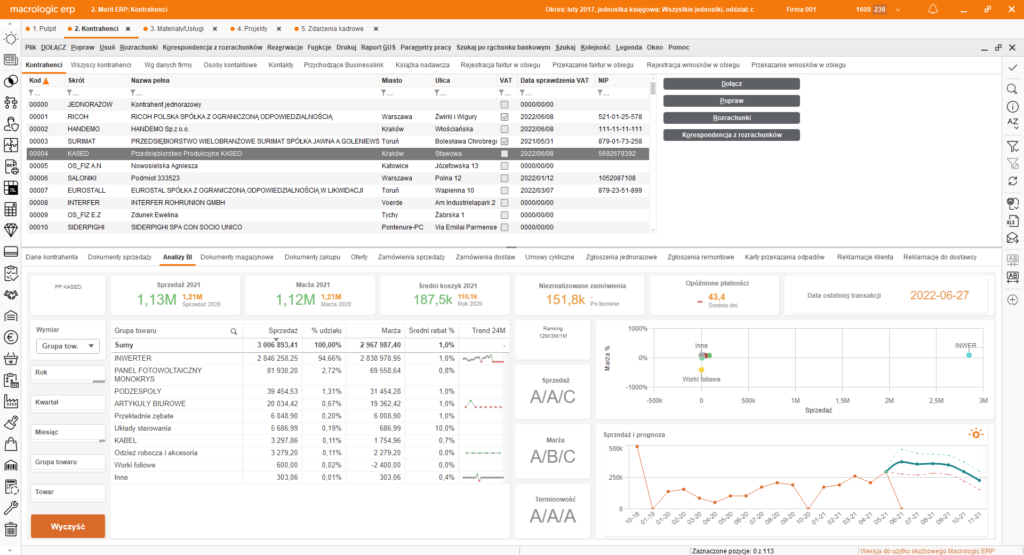Click the refresh arrows icon in right toolbar
1024x555 pixels.
(x=1011, y=180)
